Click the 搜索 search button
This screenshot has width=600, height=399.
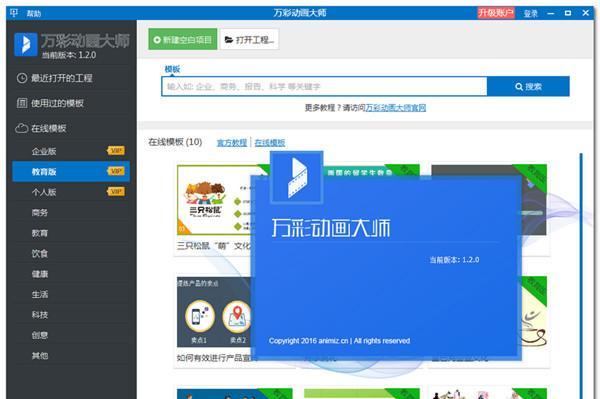point(528,86)
